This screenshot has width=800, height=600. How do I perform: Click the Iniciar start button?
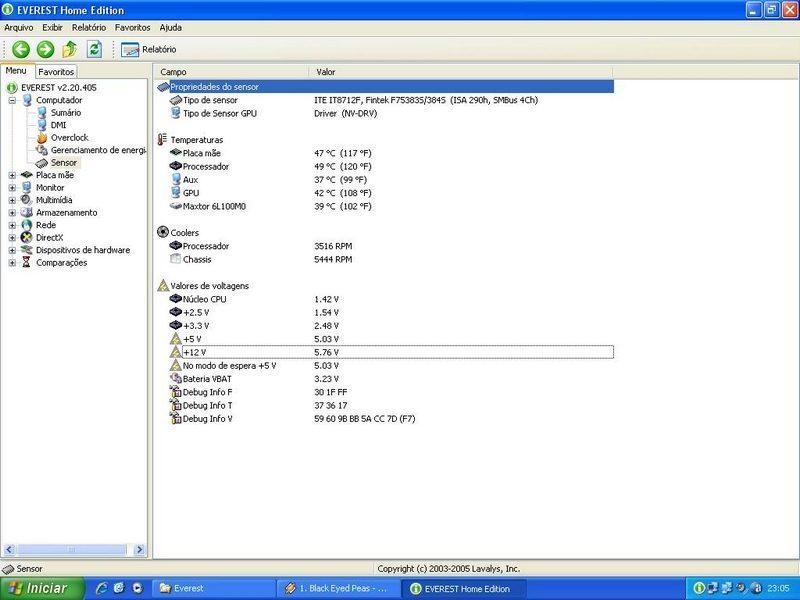pyautogui.click(x=38, y=589)
